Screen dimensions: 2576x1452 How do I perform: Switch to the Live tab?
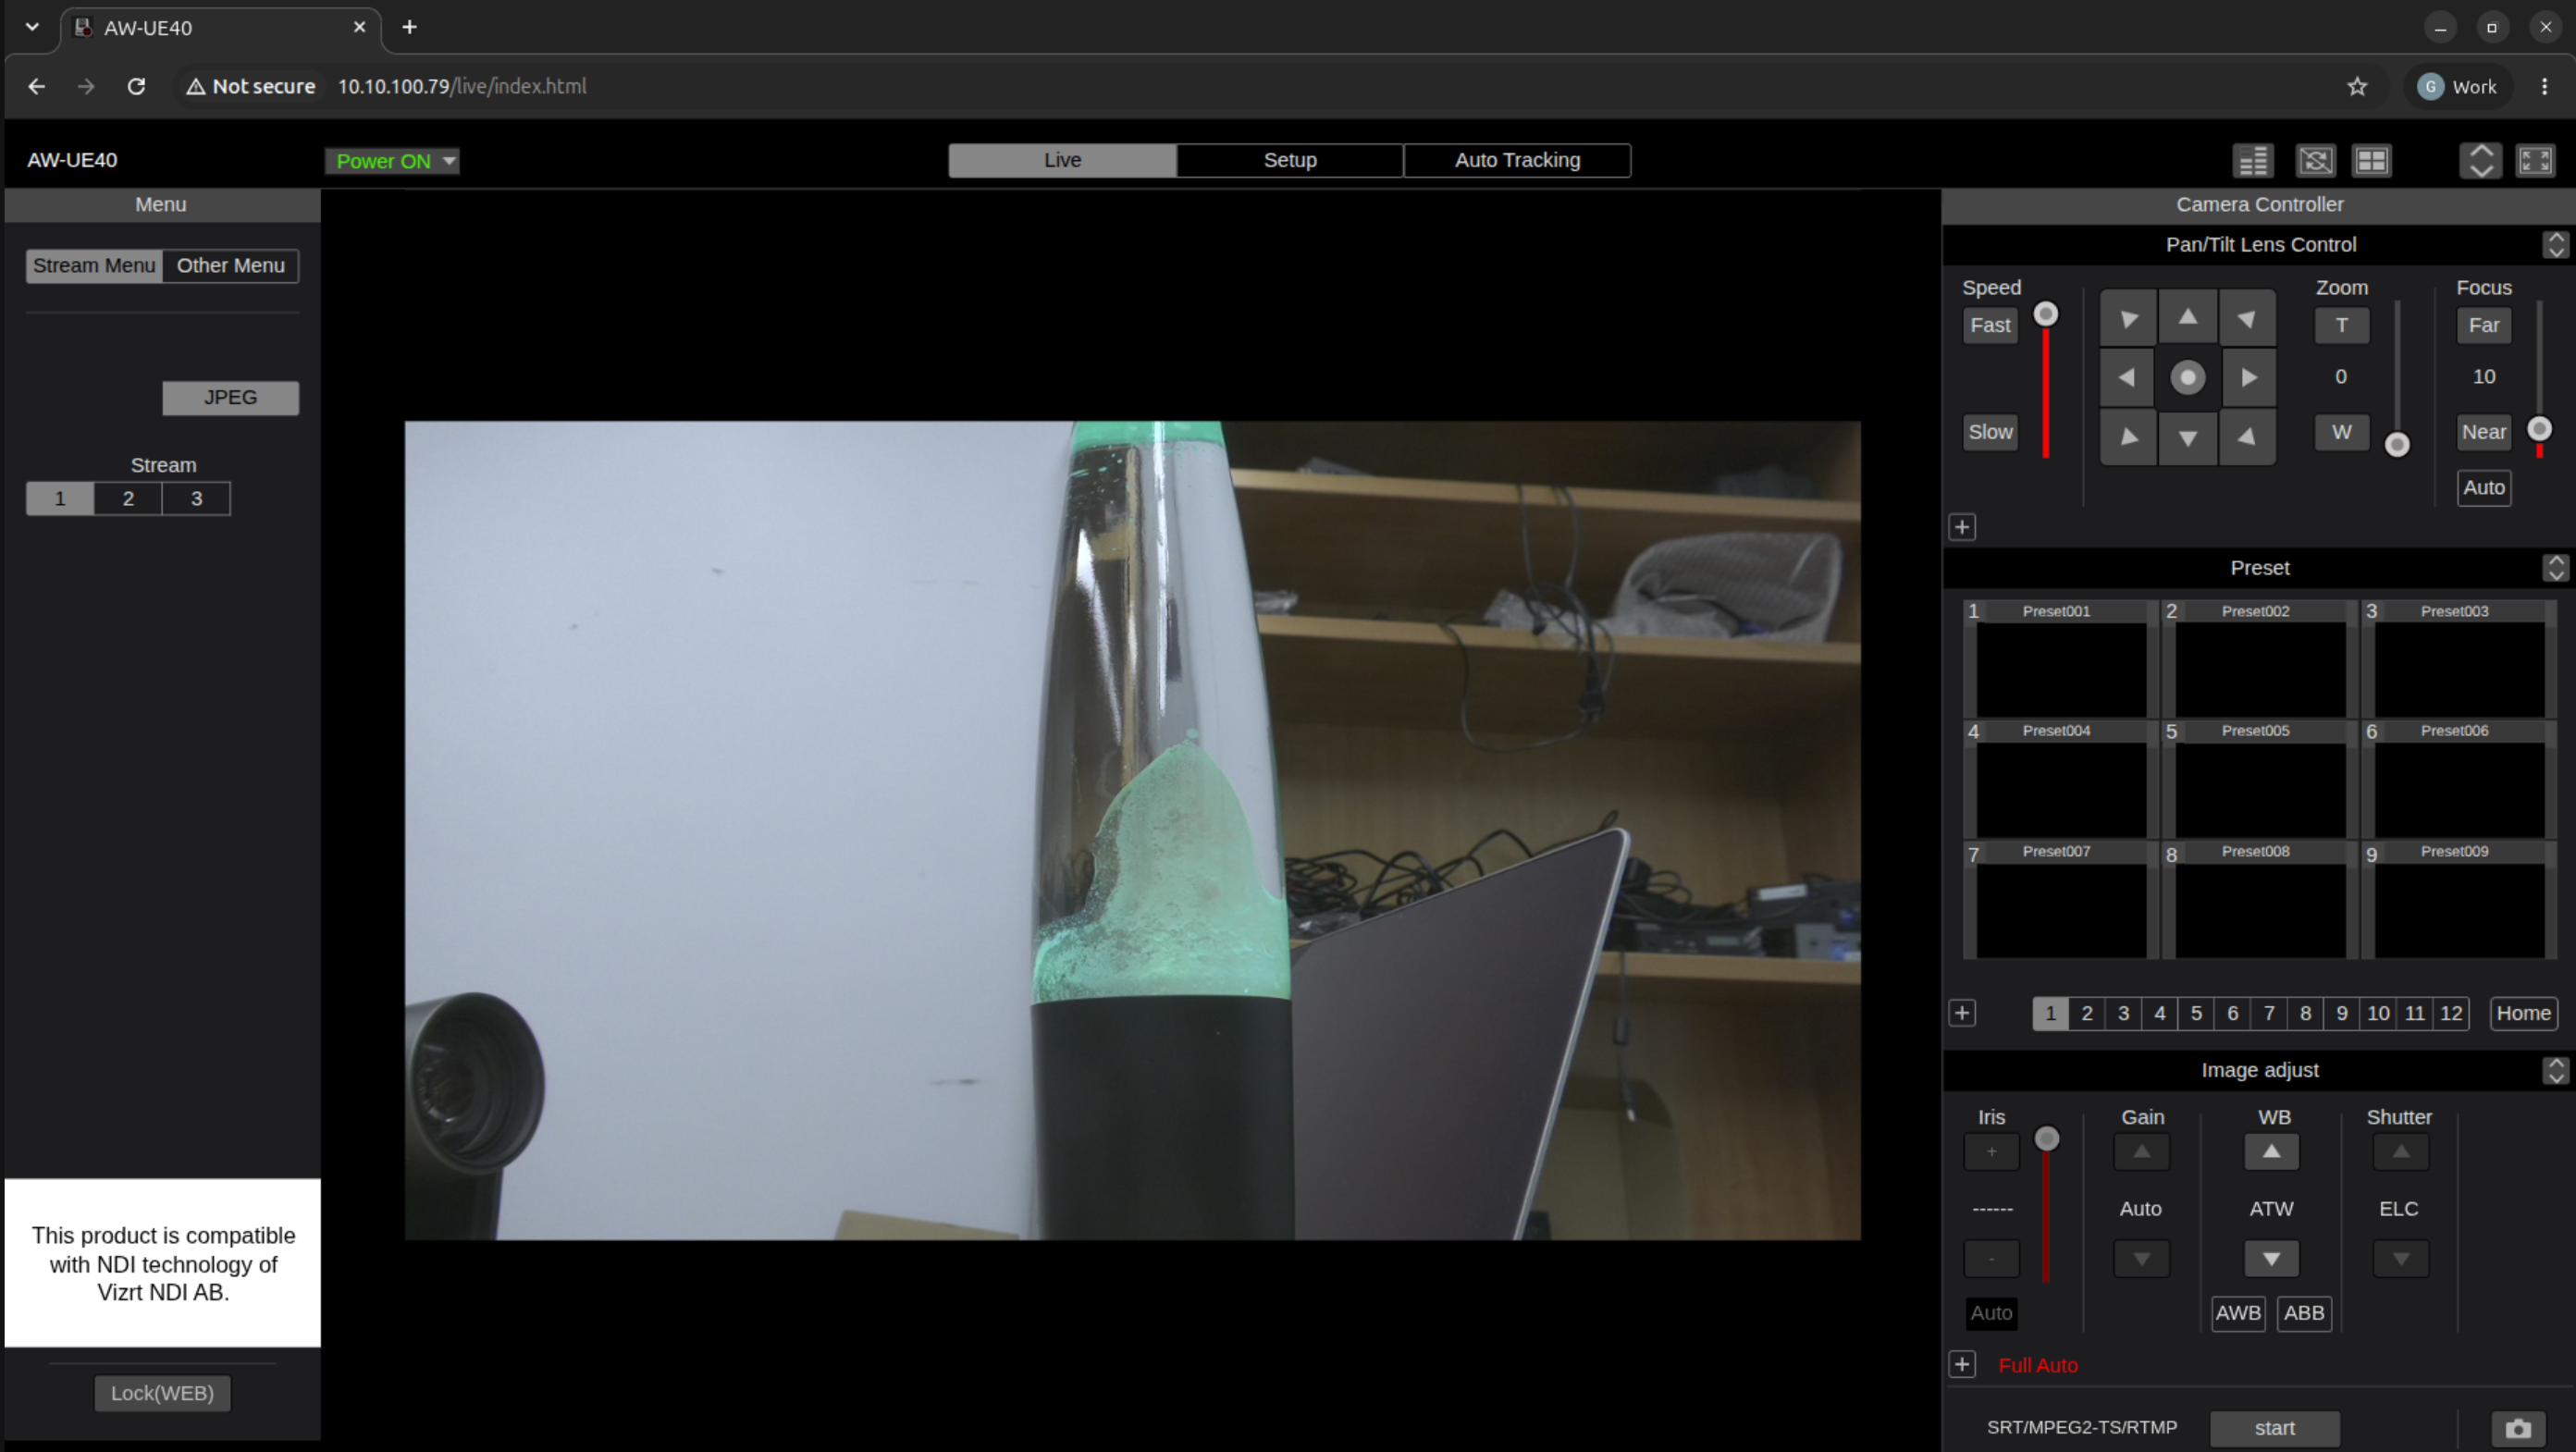(x=1062, y=160)
